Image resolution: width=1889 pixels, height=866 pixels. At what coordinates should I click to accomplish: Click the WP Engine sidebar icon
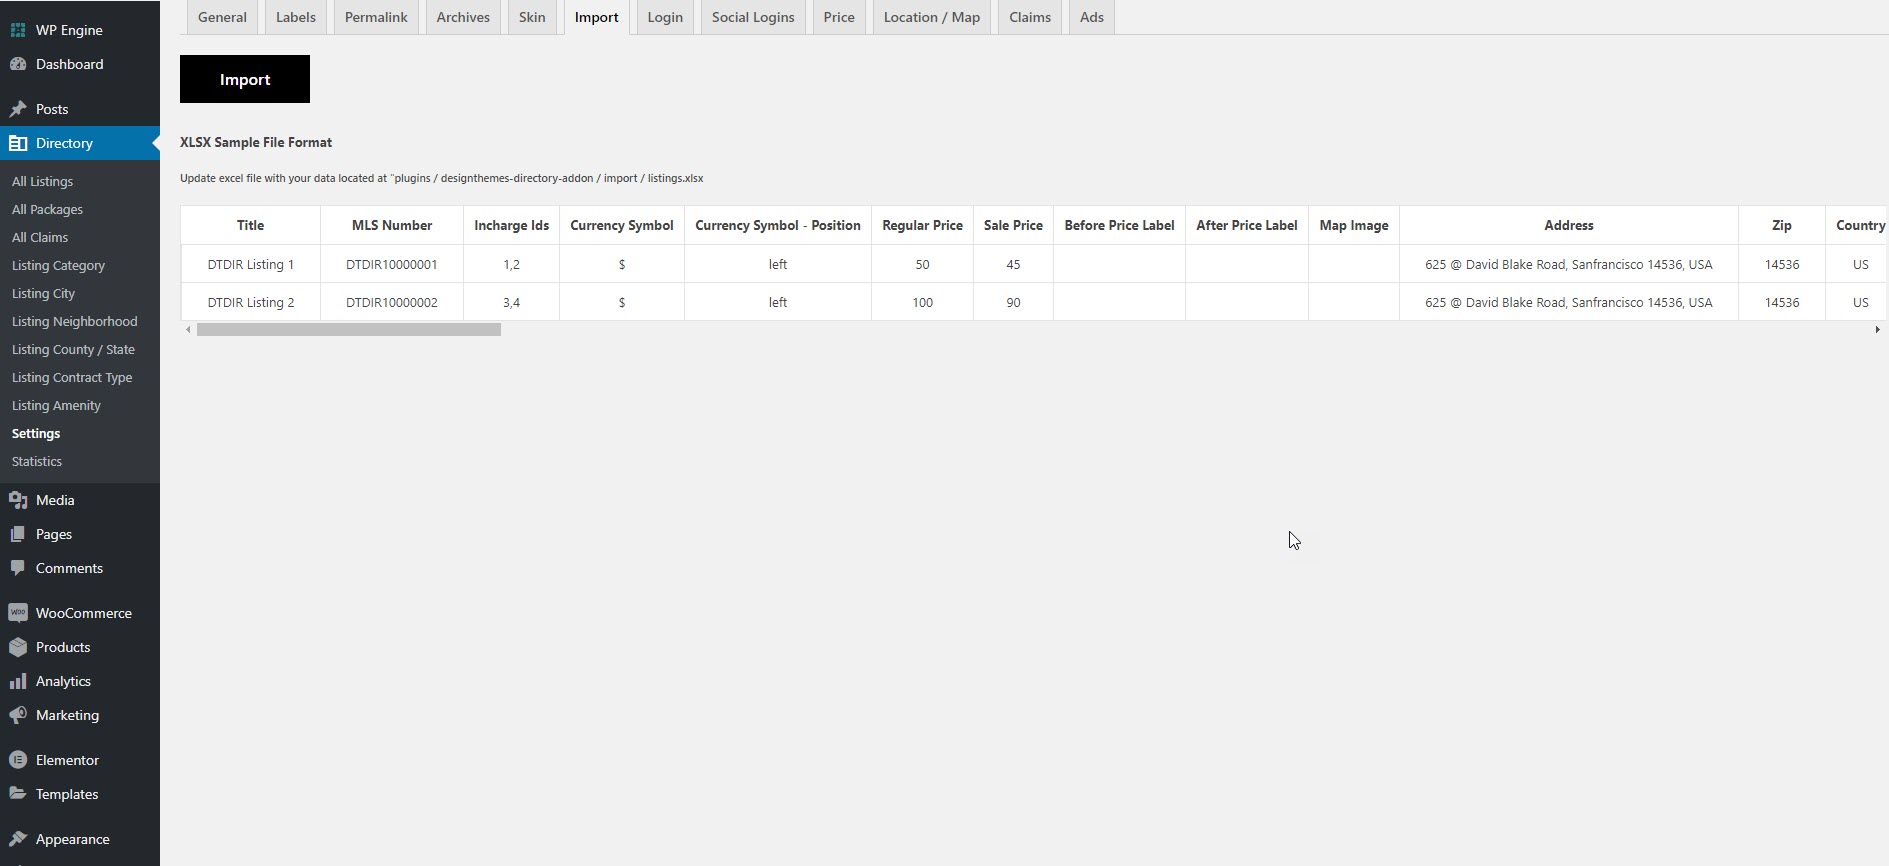(x=18, y=30)
